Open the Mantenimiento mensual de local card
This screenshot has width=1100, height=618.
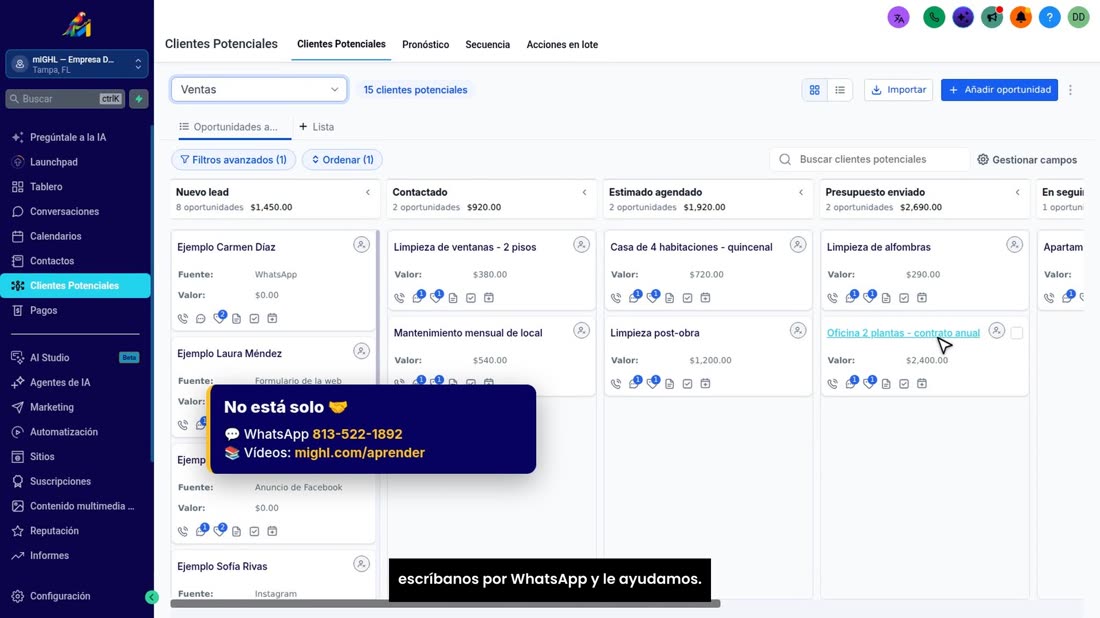point(468,333)
